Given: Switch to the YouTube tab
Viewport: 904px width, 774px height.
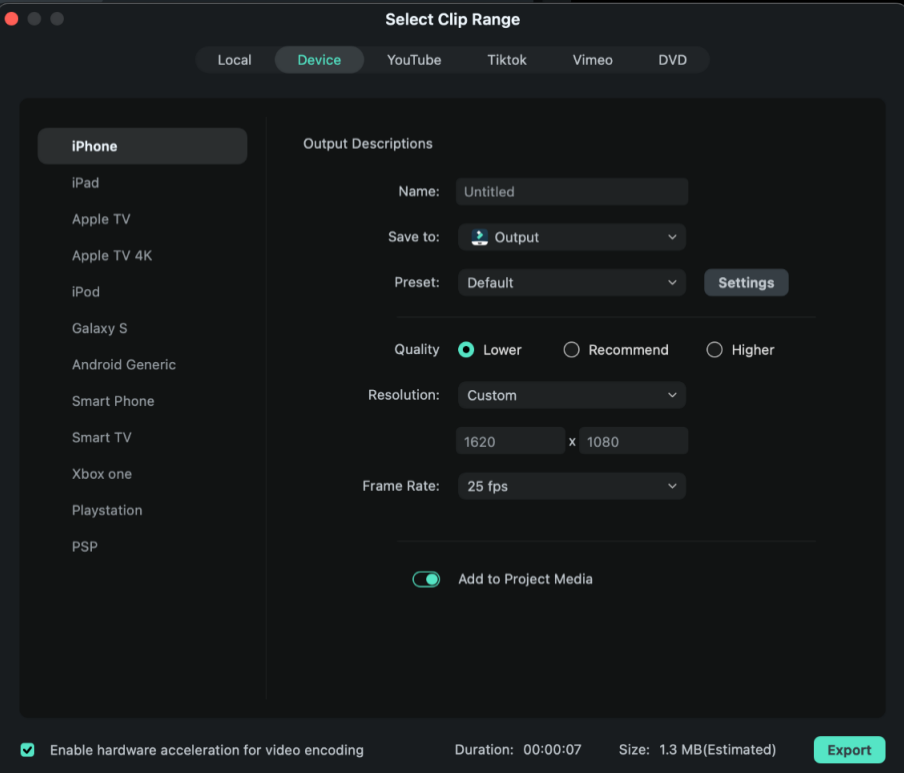Looking at the screenshot, I should point(414,60).
